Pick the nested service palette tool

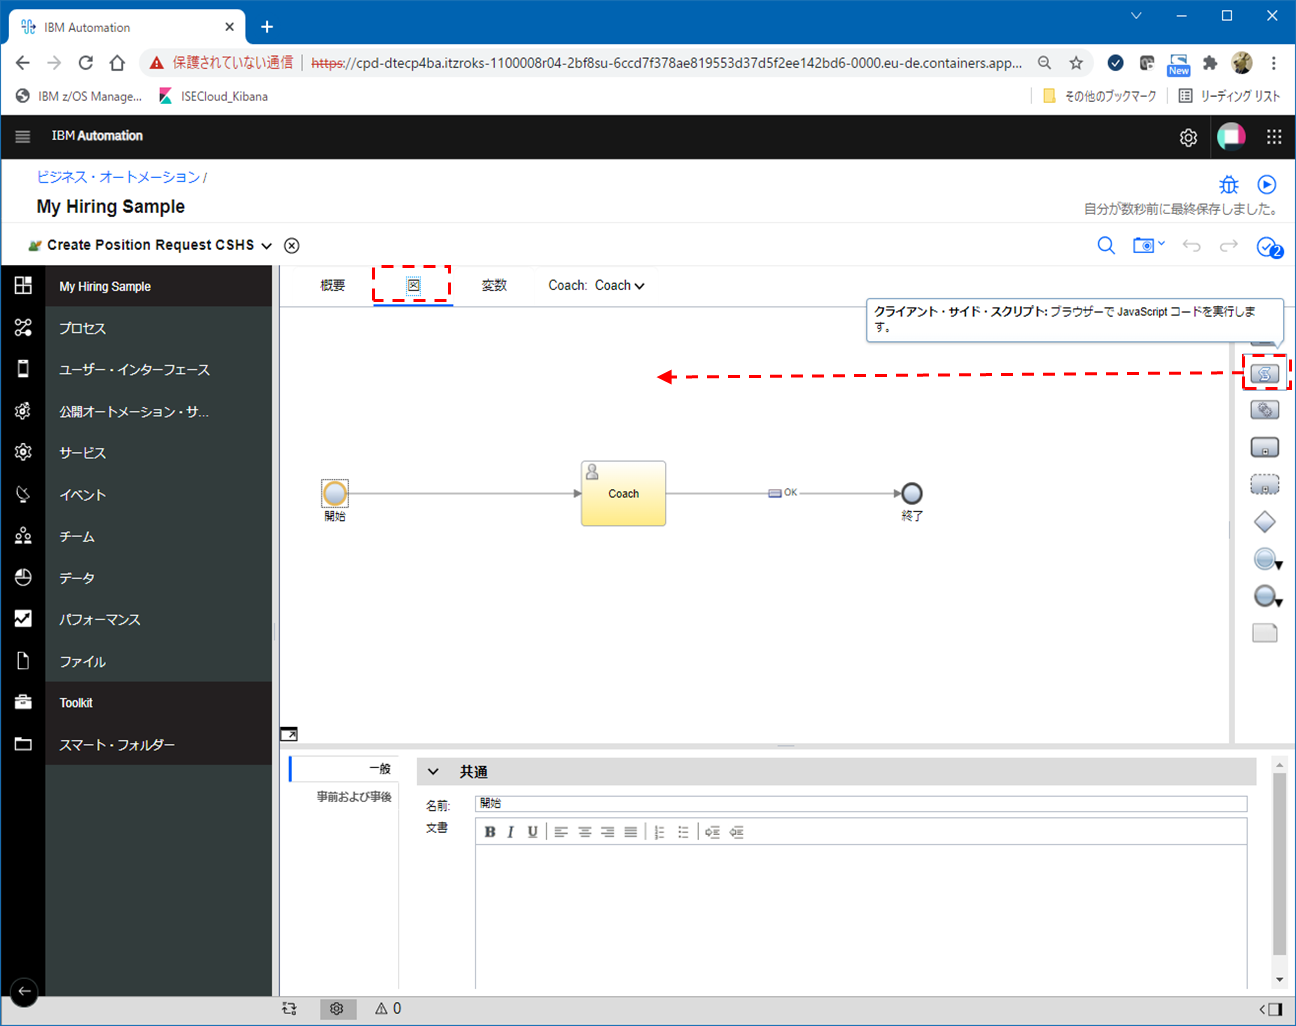(x=1265, y=447)
